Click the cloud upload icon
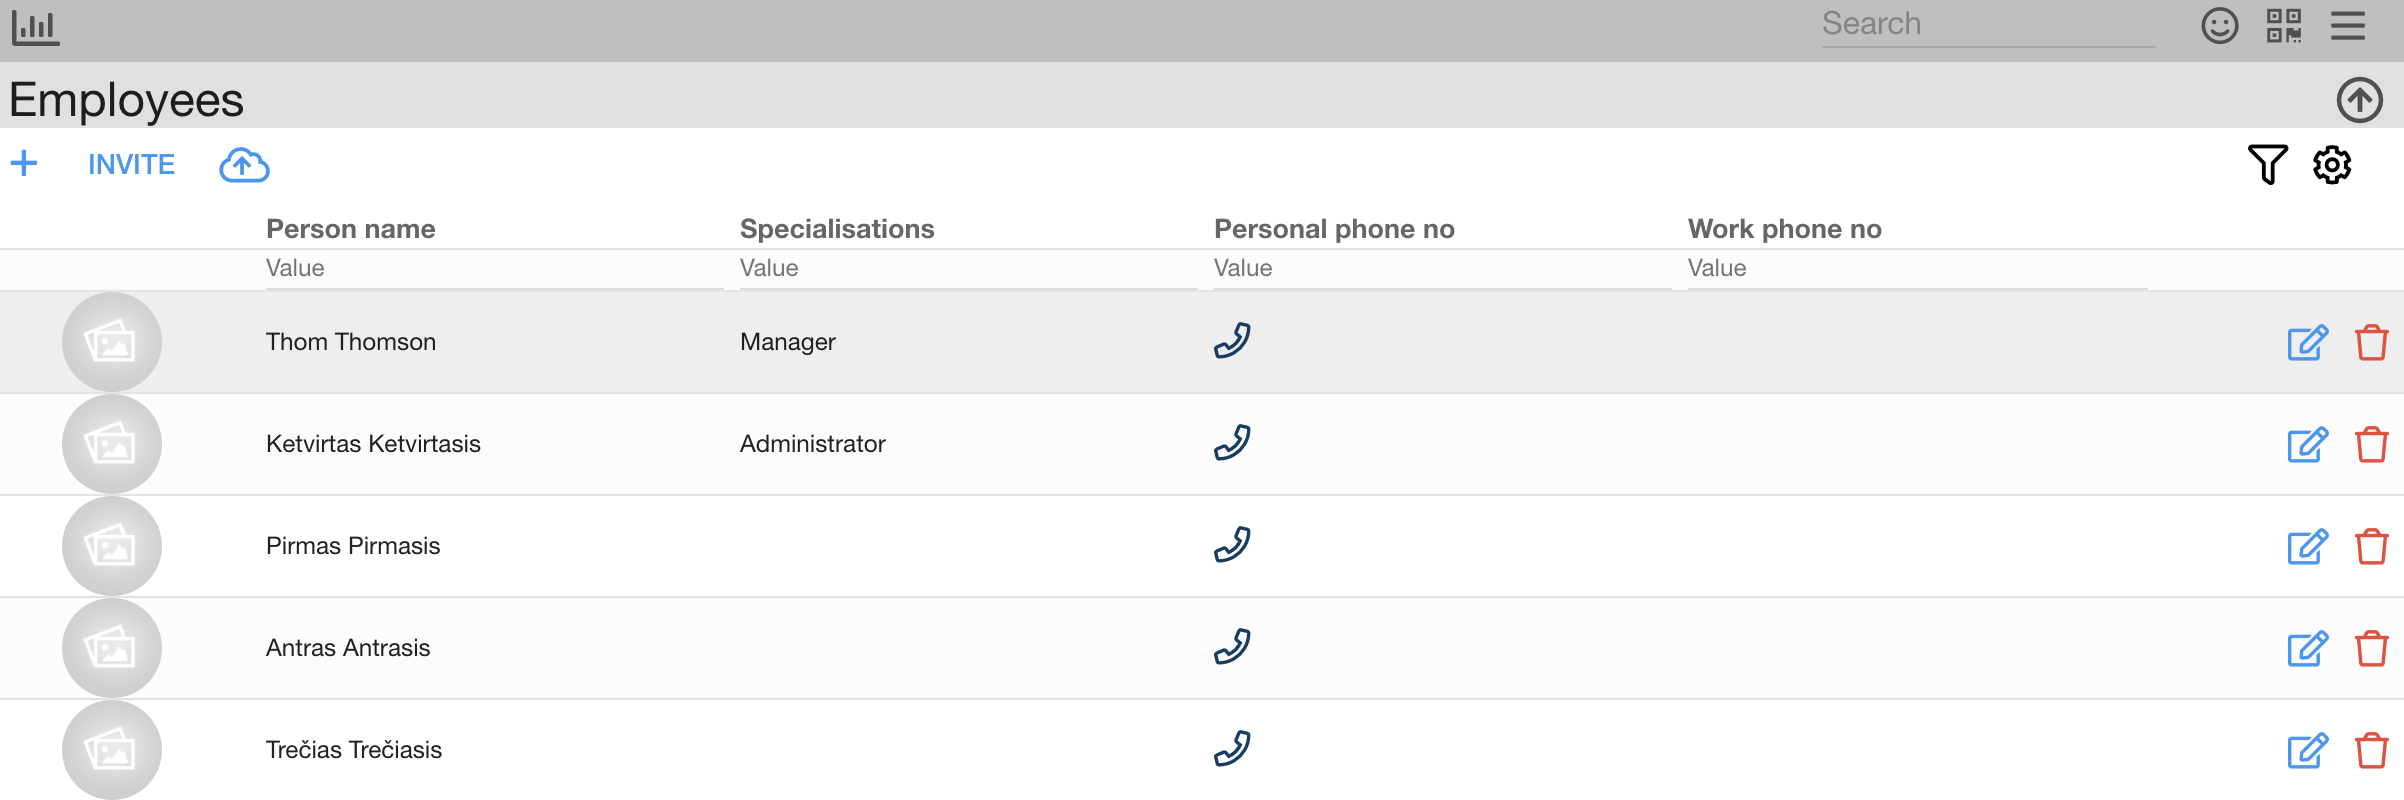 244,165
